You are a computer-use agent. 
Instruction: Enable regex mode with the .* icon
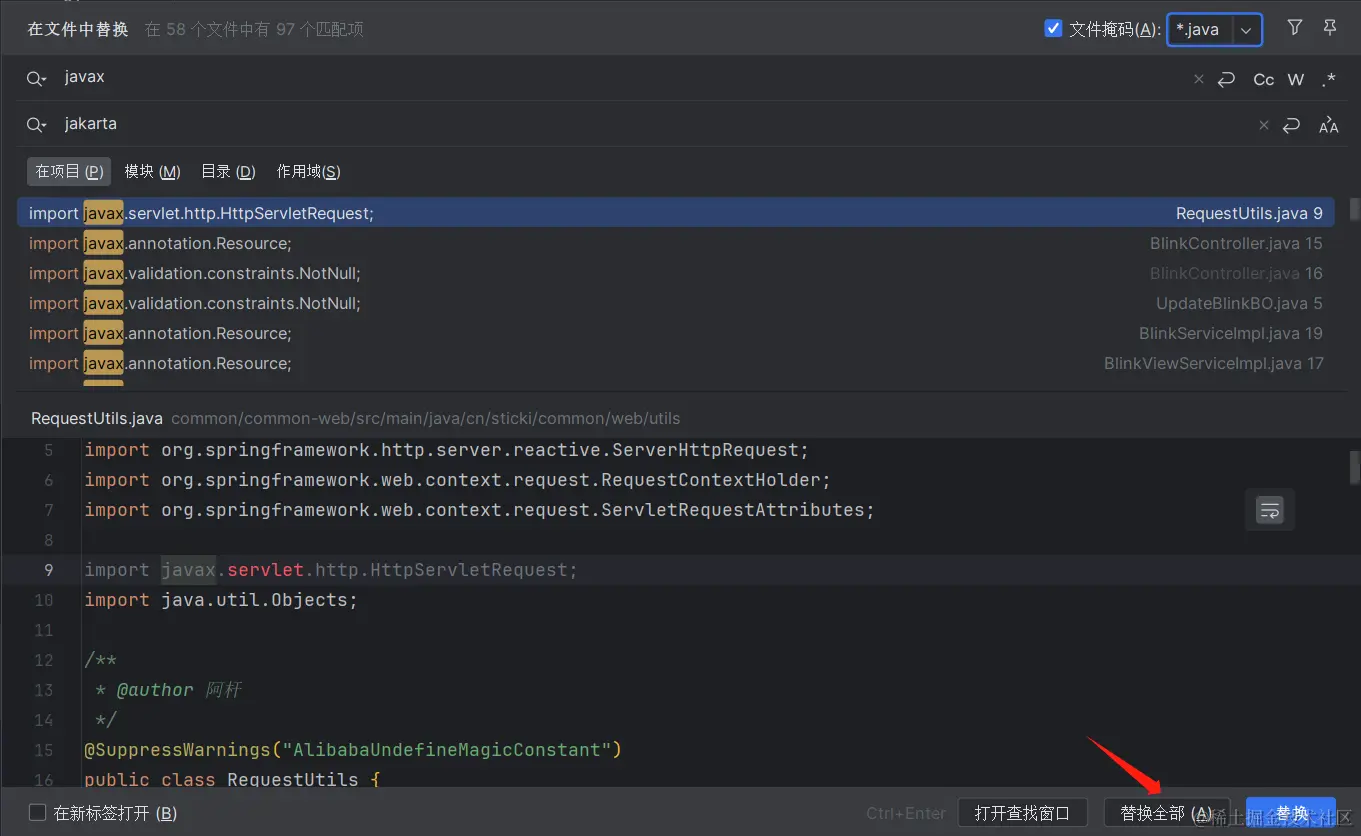point(1328,78)
